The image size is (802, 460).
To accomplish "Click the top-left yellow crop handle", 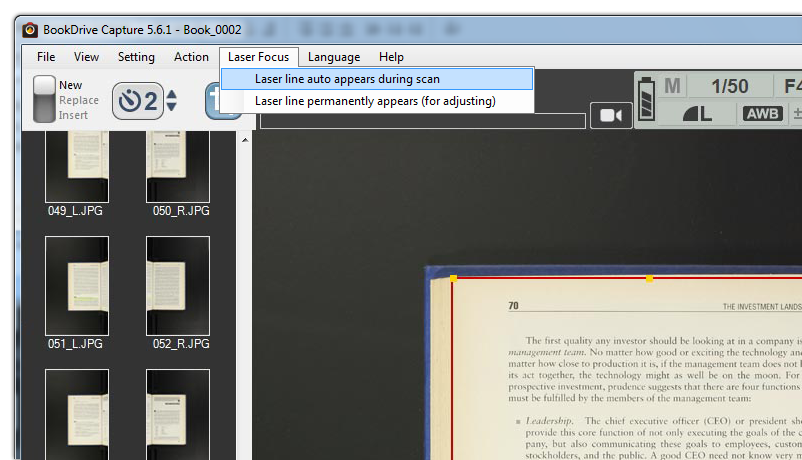I will (453, 278).
